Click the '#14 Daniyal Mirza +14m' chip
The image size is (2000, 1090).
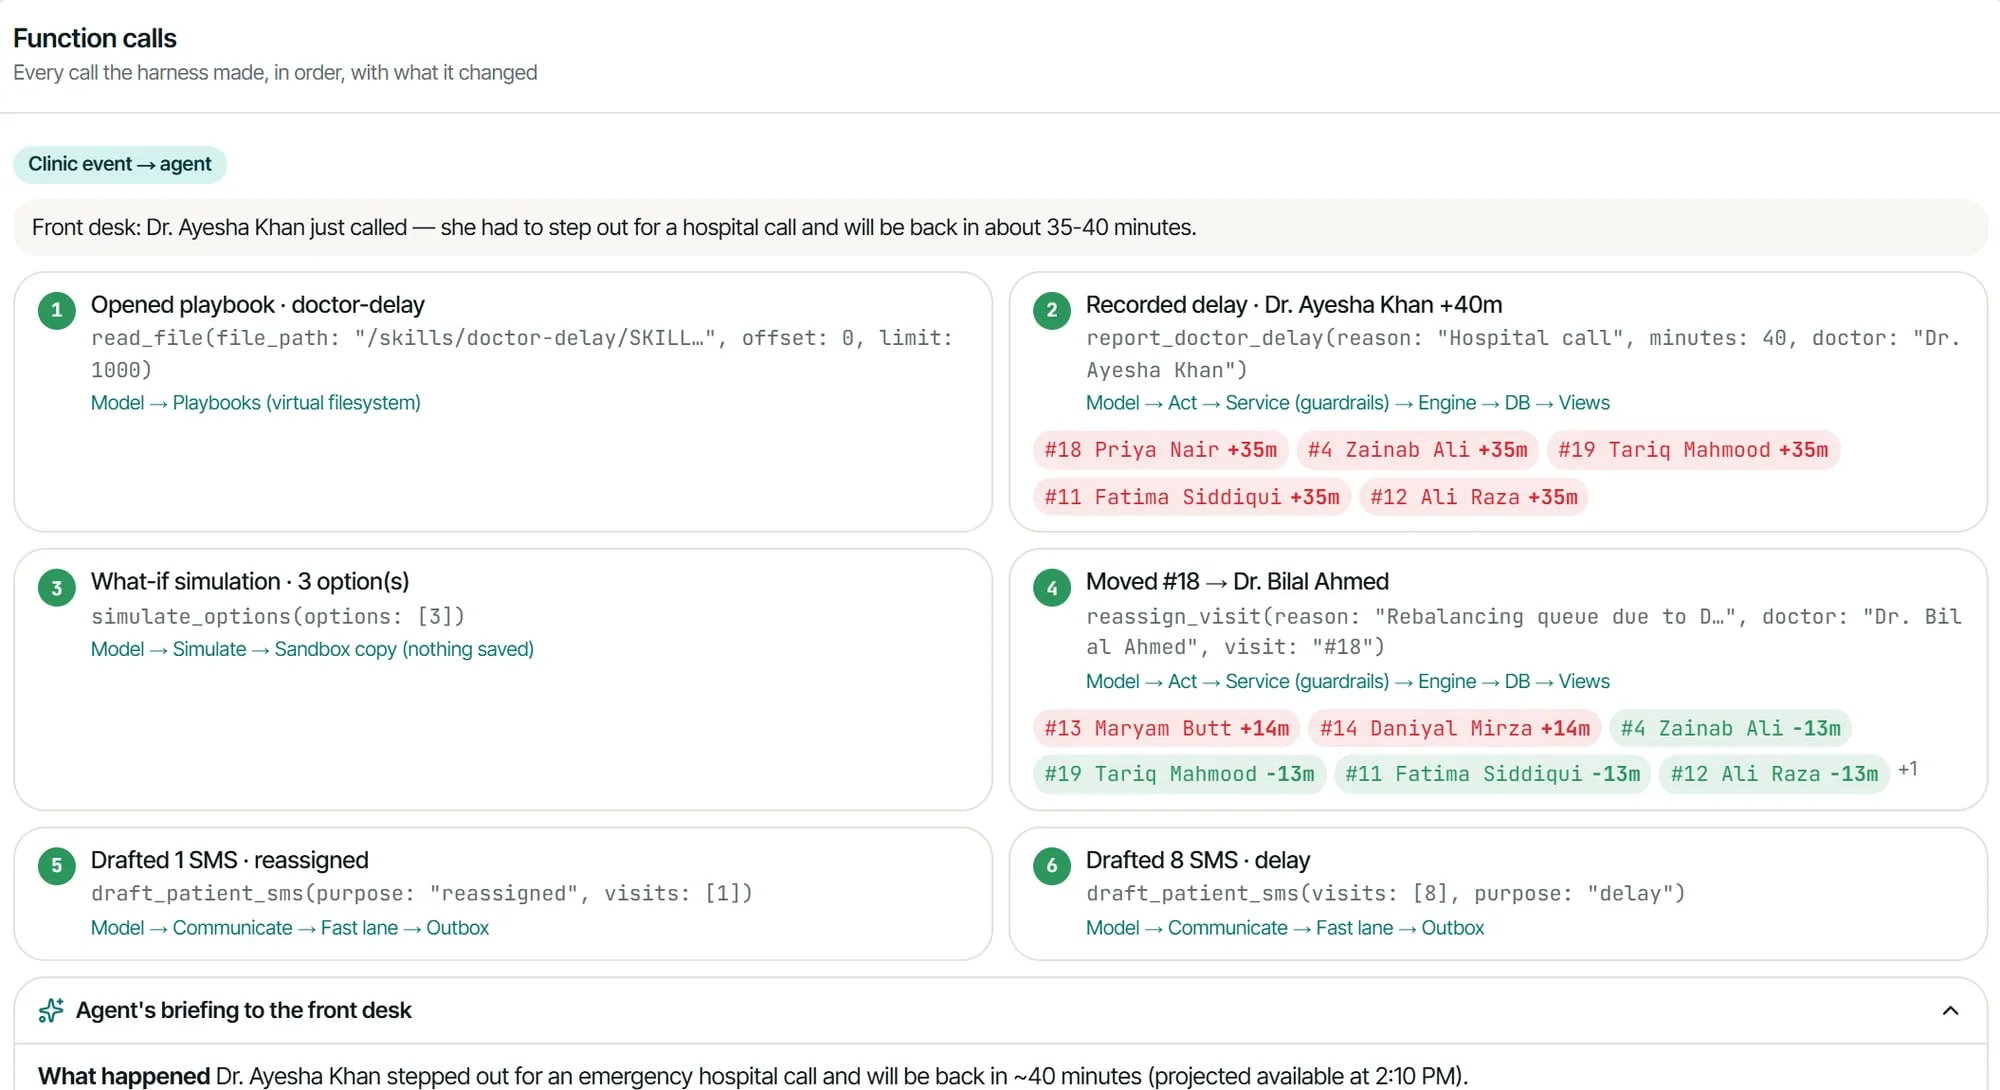pos(1454,728)
